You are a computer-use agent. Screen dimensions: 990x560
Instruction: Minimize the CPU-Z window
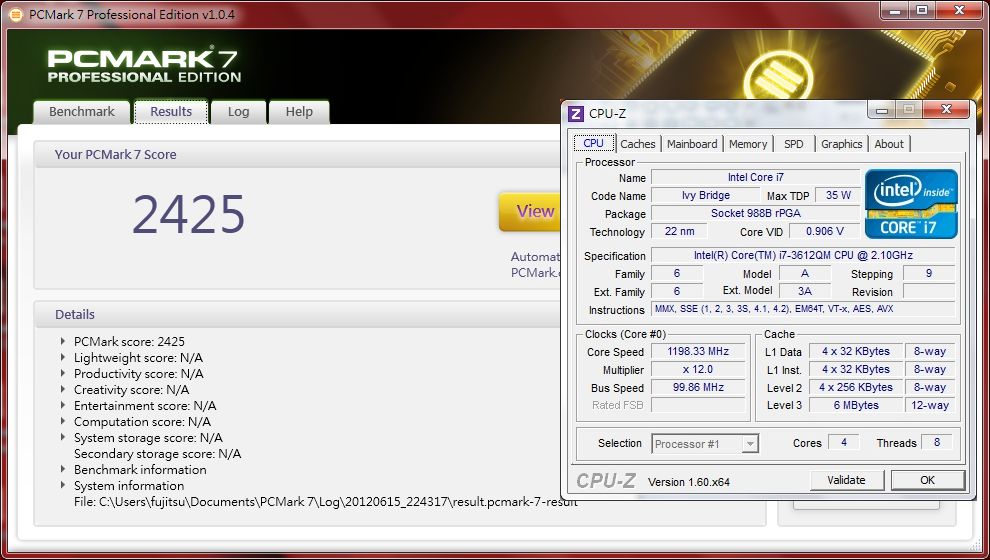tap(882, 110)
